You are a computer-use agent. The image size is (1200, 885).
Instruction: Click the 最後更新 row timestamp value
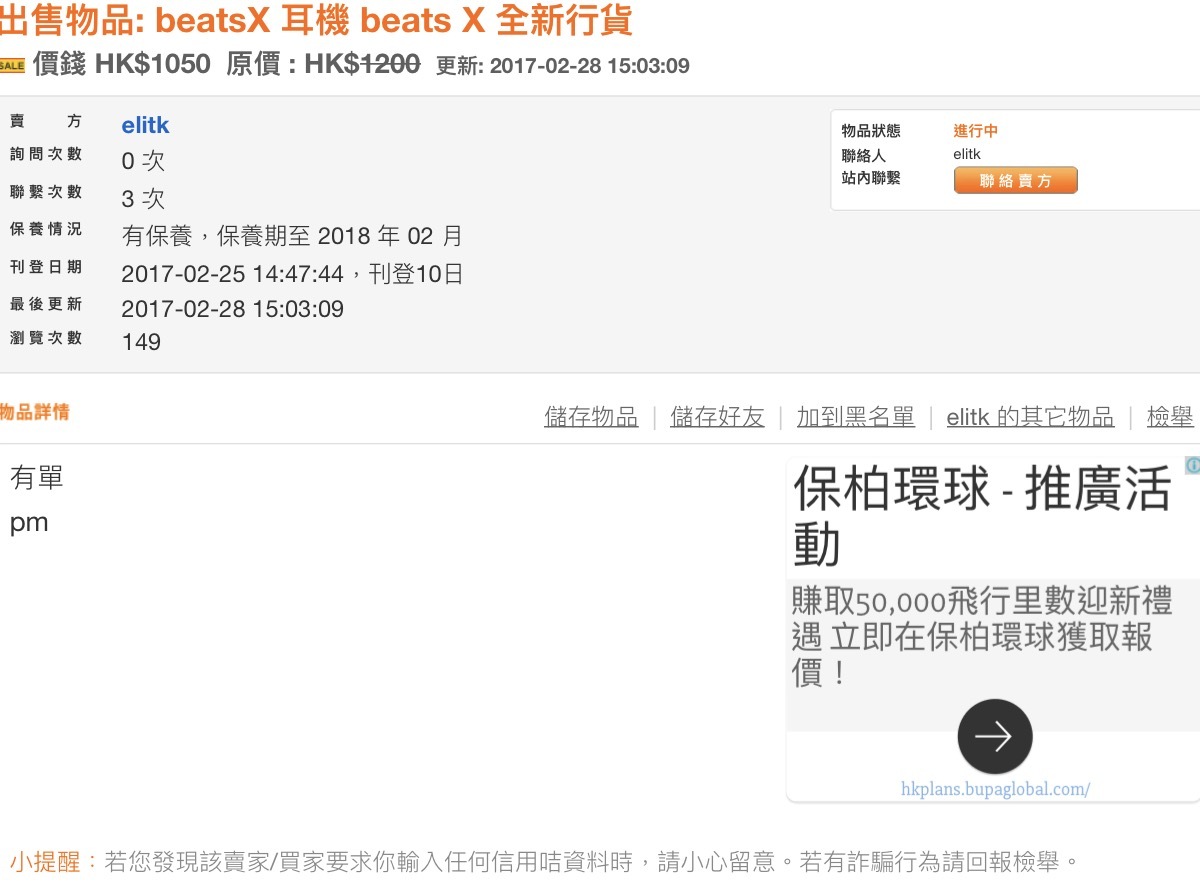232,309
